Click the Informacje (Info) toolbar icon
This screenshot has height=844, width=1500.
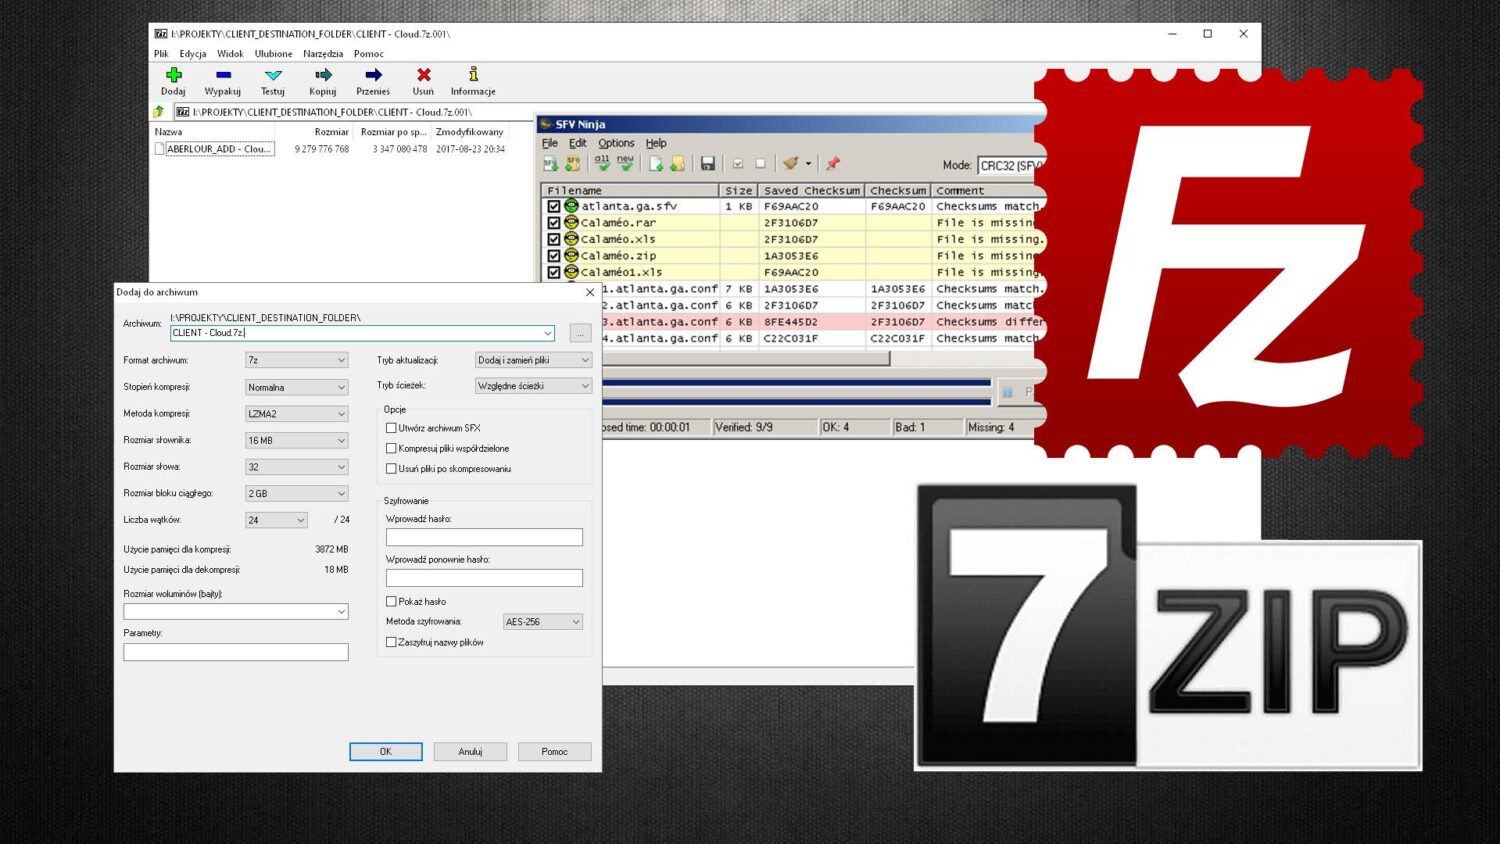coord(473,75)
